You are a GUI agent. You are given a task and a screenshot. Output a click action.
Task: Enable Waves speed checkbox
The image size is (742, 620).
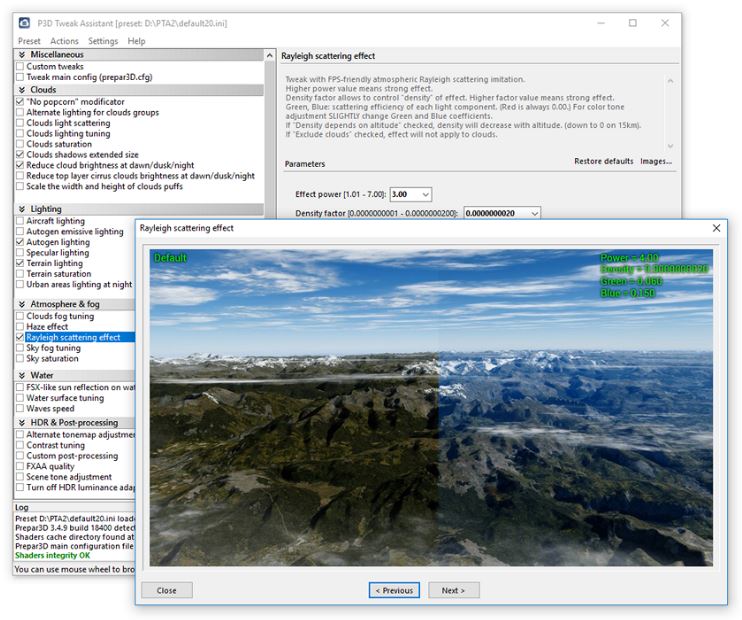coord(20,408)
